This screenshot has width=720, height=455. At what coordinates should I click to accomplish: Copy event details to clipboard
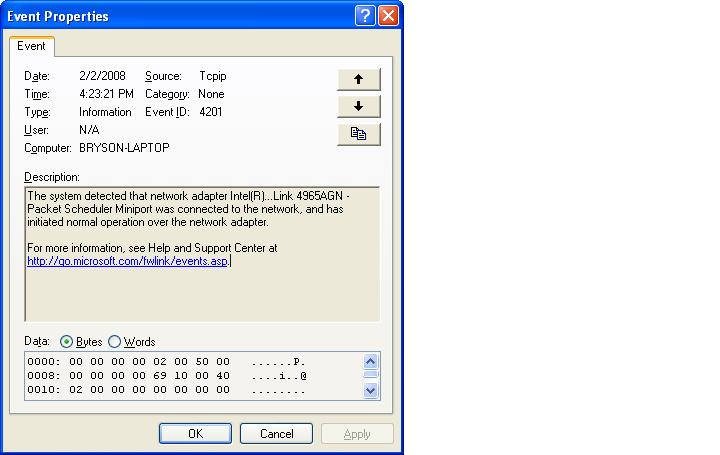(x=359, y=134)
